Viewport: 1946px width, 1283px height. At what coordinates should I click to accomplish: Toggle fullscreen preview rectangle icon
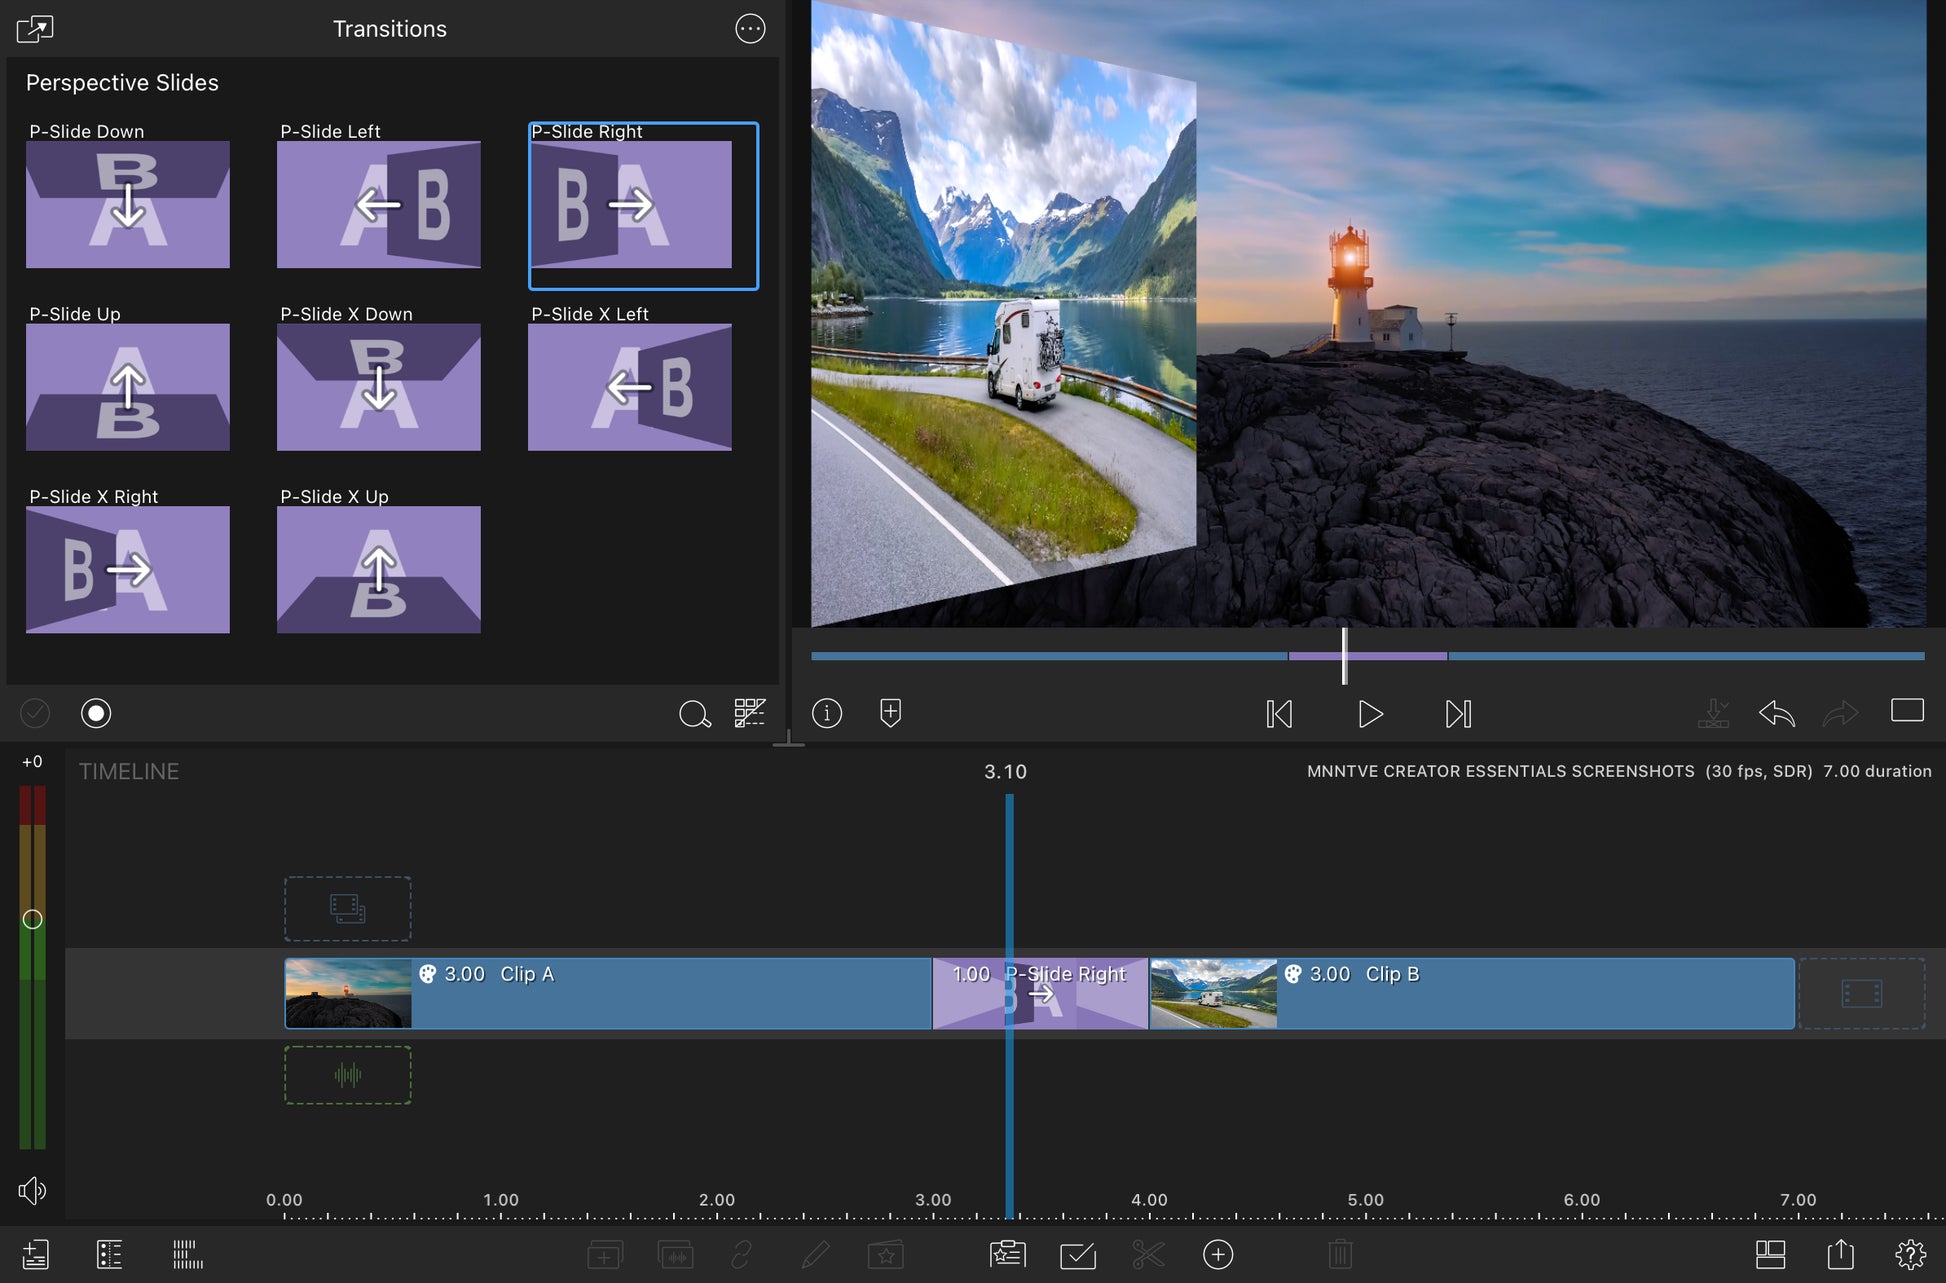[x=1907, y=711]
